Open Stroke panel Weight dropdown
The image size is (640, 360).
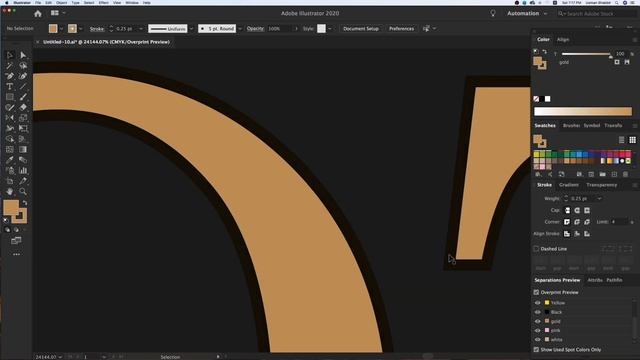coord(599,198)
